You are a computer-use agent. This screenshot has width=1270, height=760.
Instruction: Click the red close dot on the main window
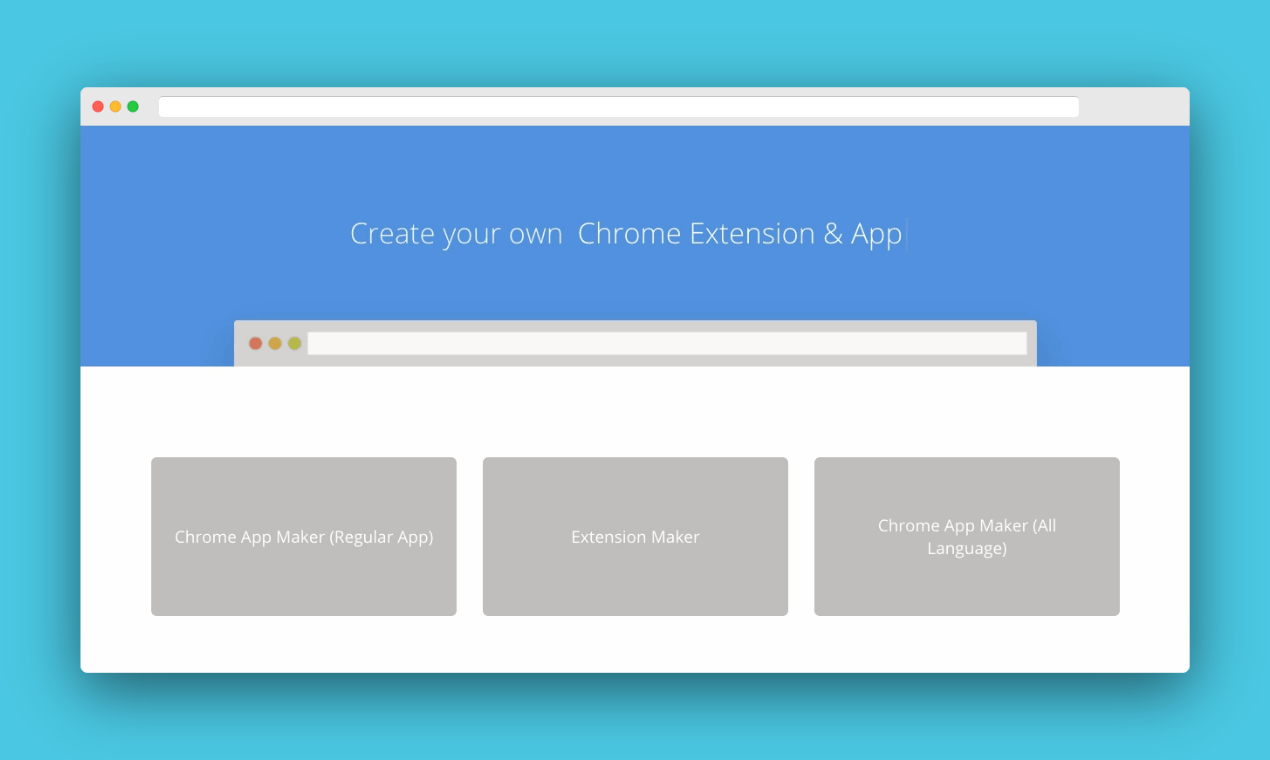97,105
